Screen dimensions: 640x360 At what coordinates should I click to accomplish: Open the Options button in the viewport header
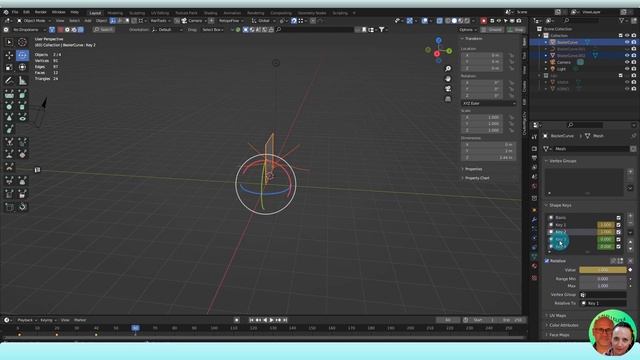pos(468,30)
